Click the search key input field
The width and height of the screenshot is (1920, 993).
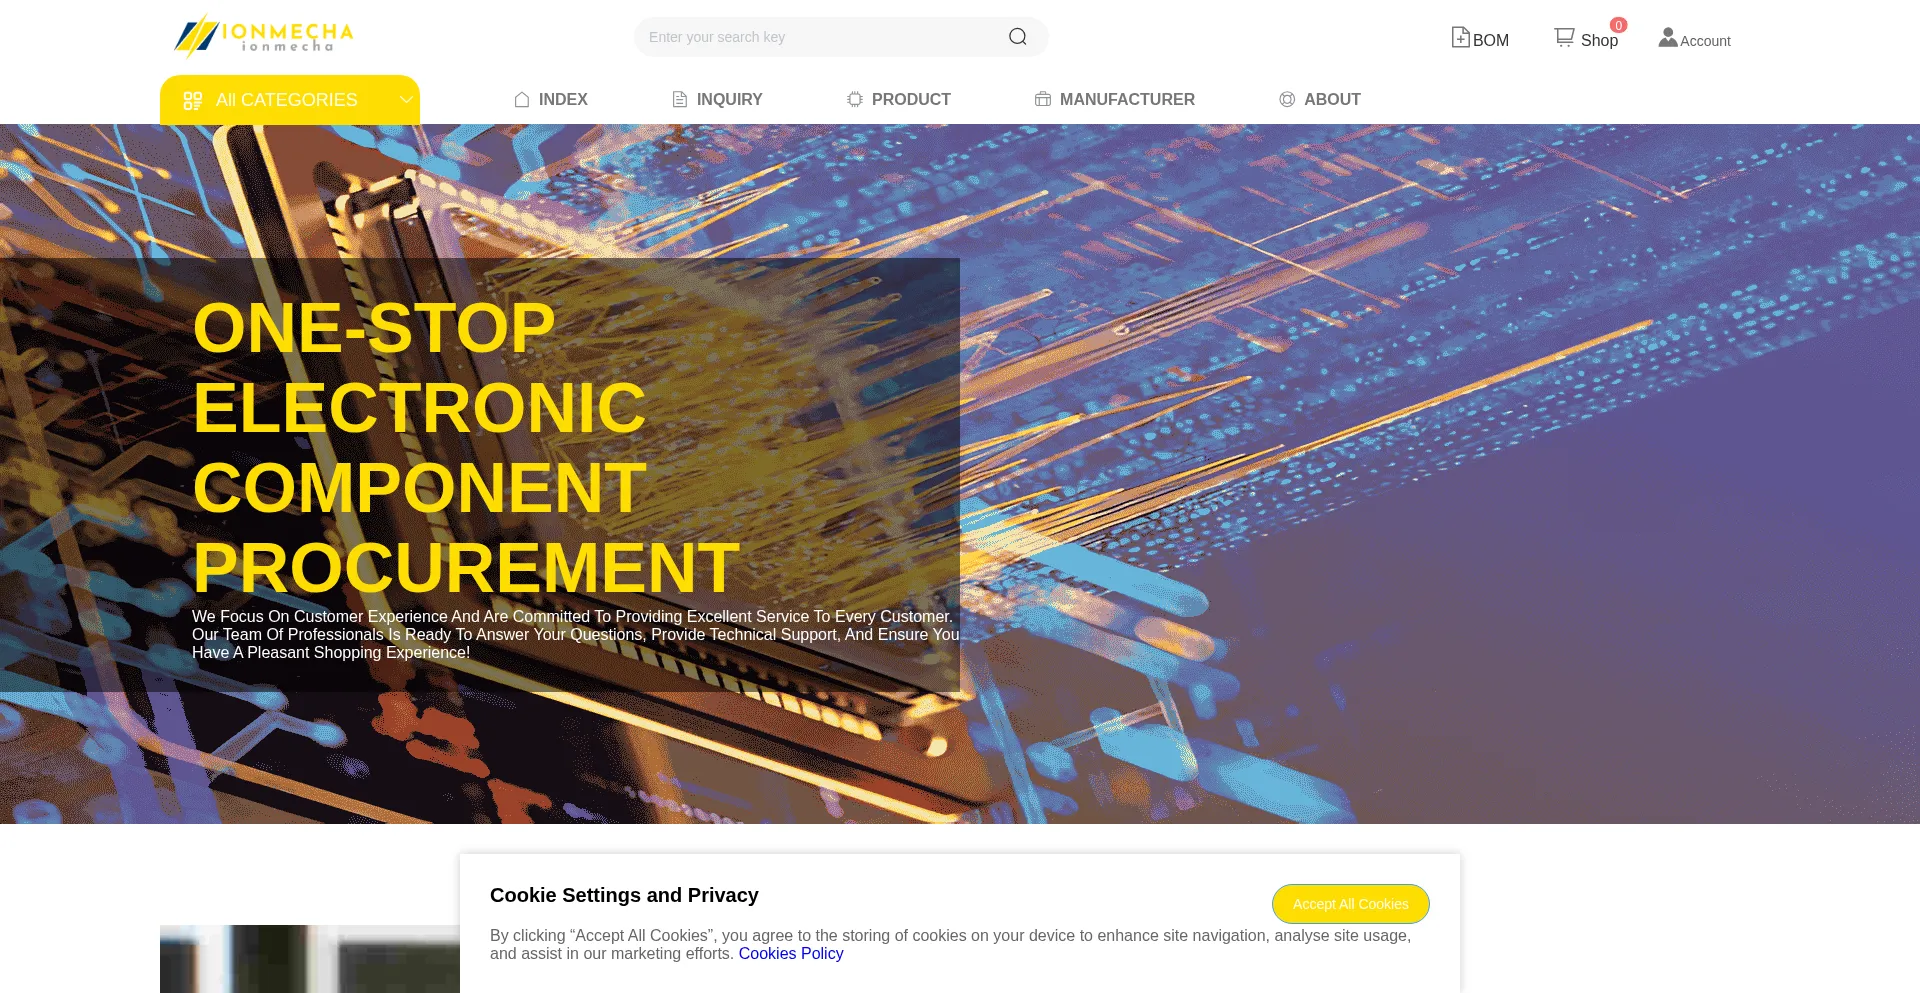pyautogui.click(x=820, y=37)
